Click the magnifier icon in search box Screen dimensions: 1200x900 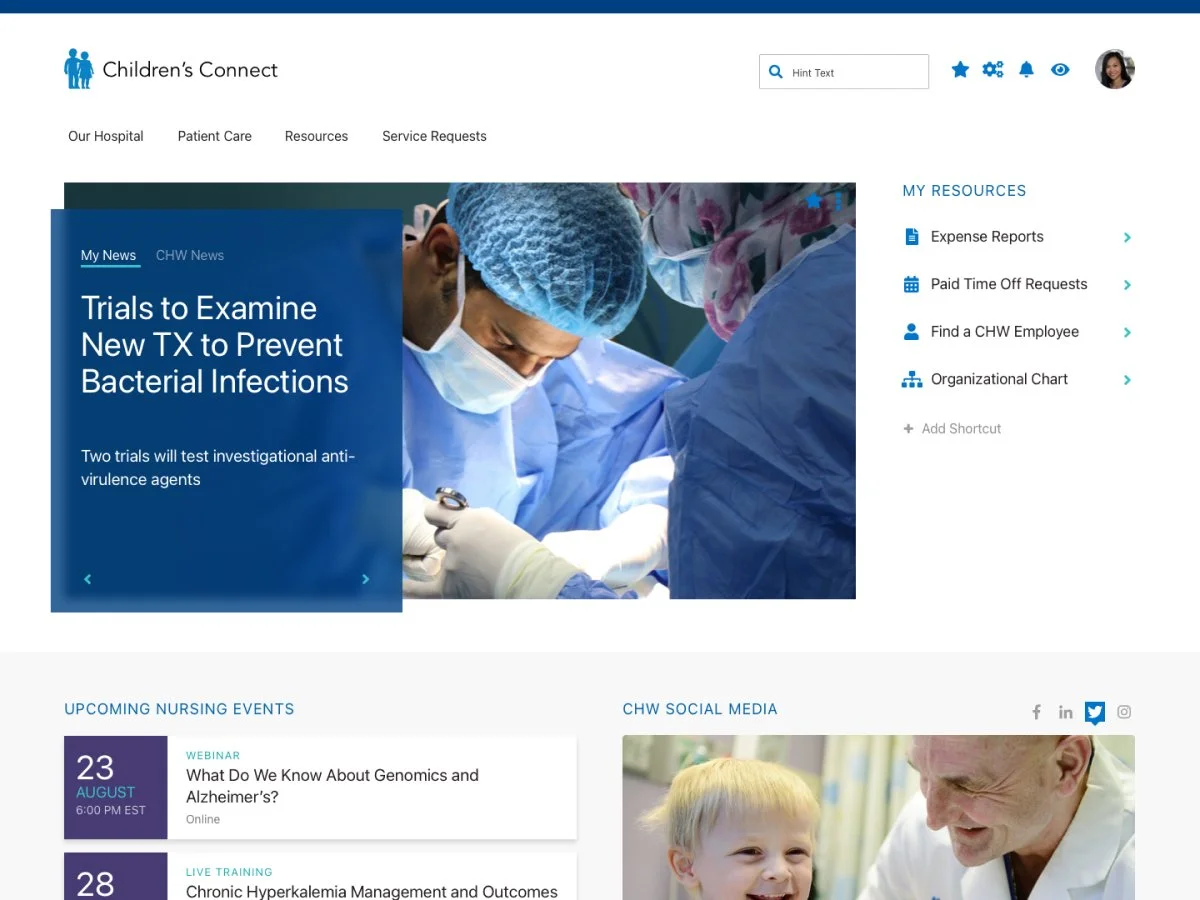click(x=776, y=72)
